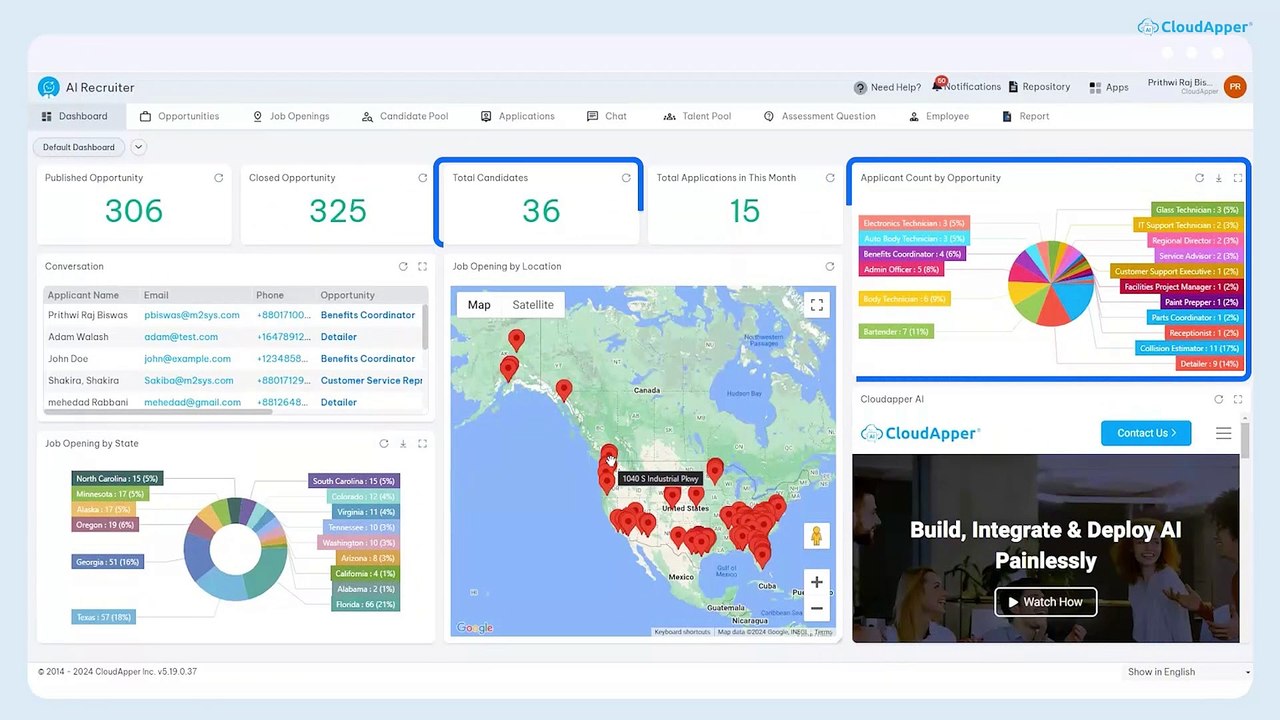Go to the Talent Pool tab

click(x=698, y=116)
